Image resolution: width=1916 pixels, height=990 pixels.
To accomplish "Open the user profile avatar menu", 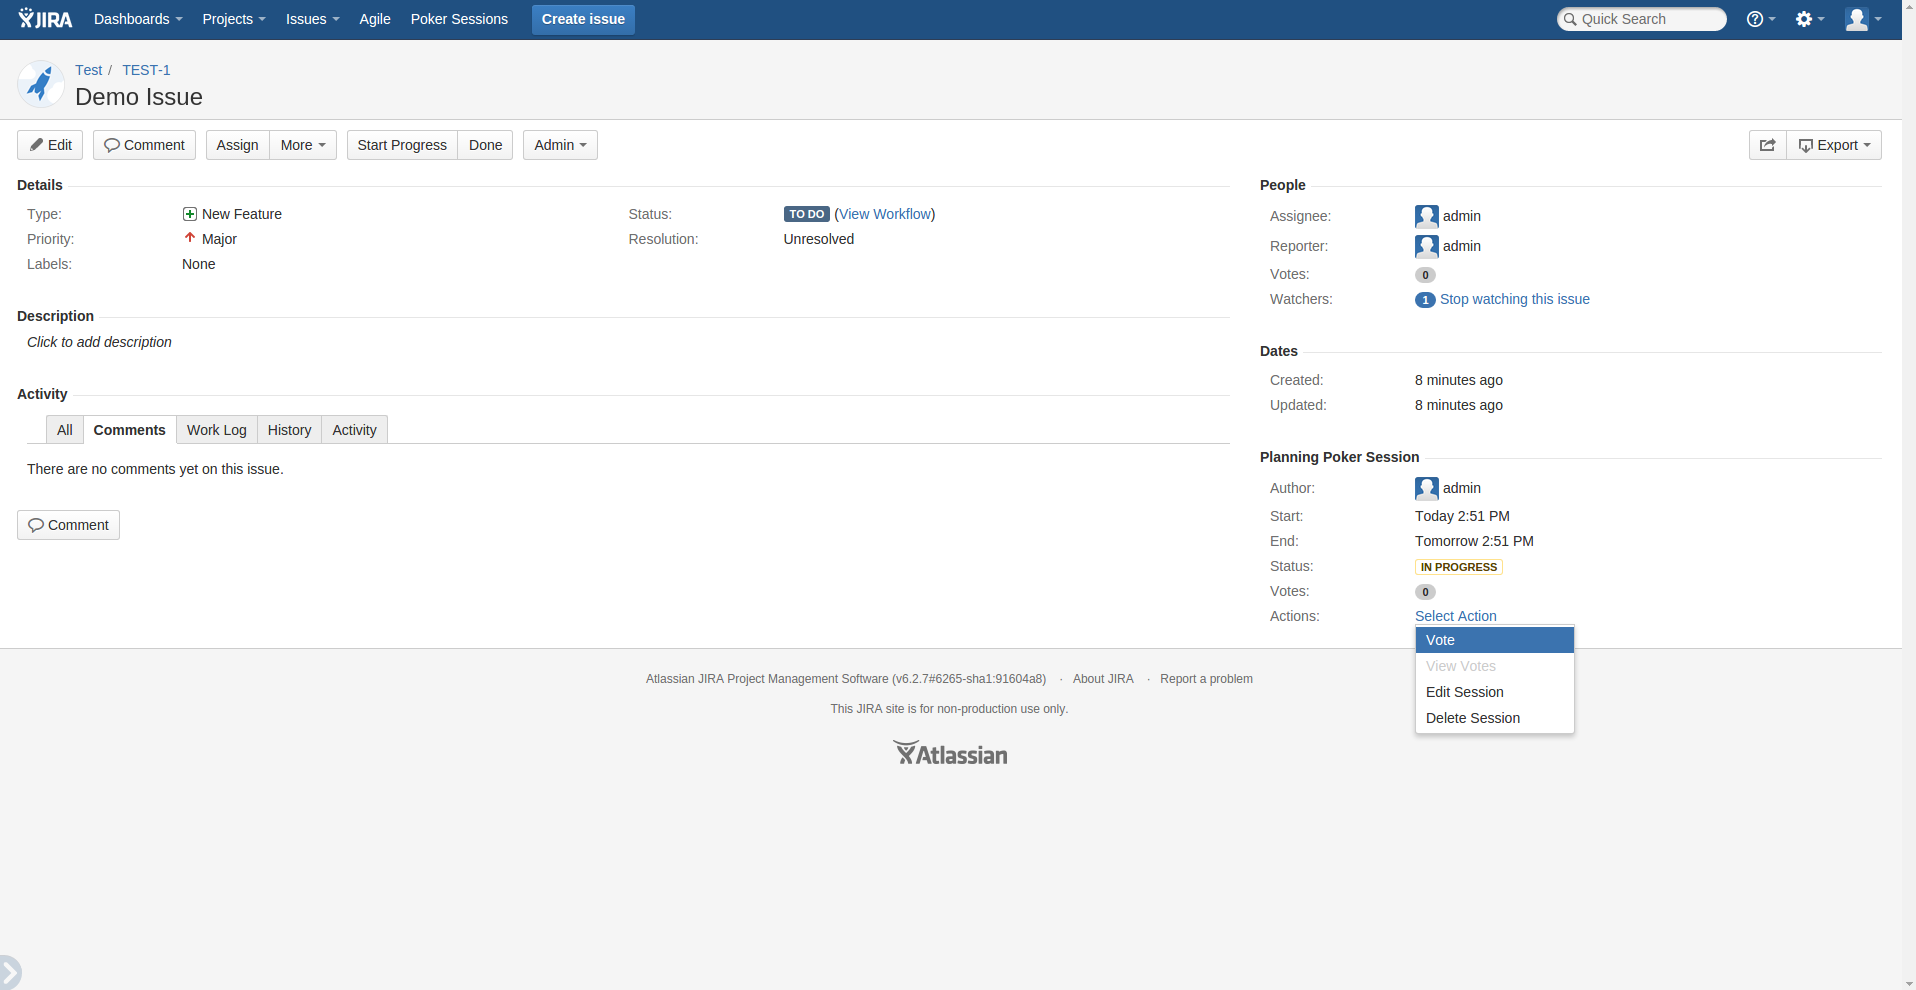I will pos(1863,19).
